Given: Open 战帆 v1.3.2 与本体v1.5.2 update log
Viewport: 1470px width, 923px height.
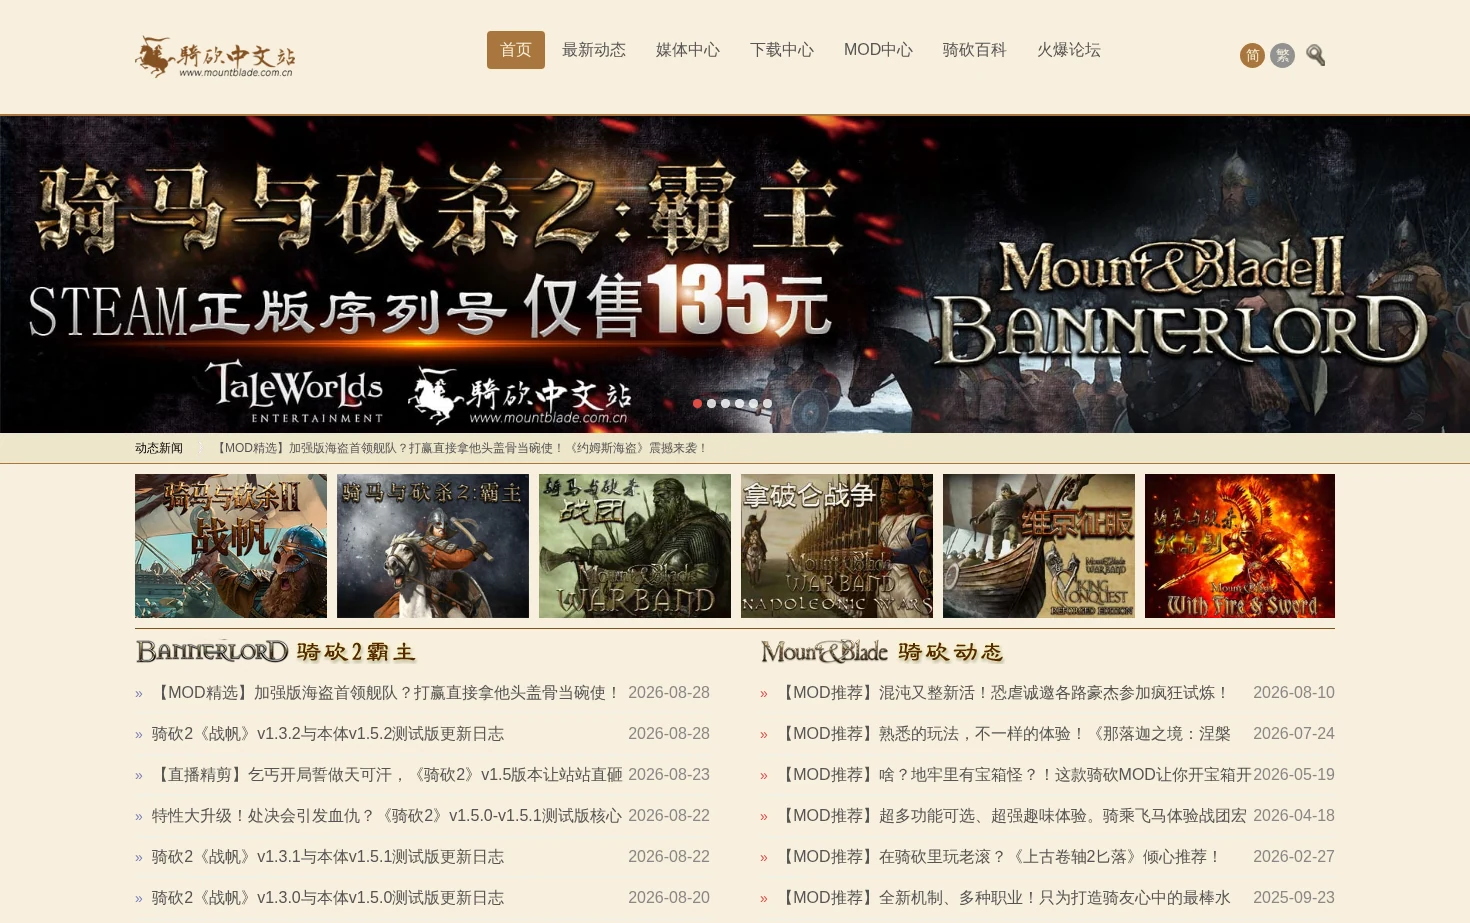Looking at the screenshot, I should 328,734.
